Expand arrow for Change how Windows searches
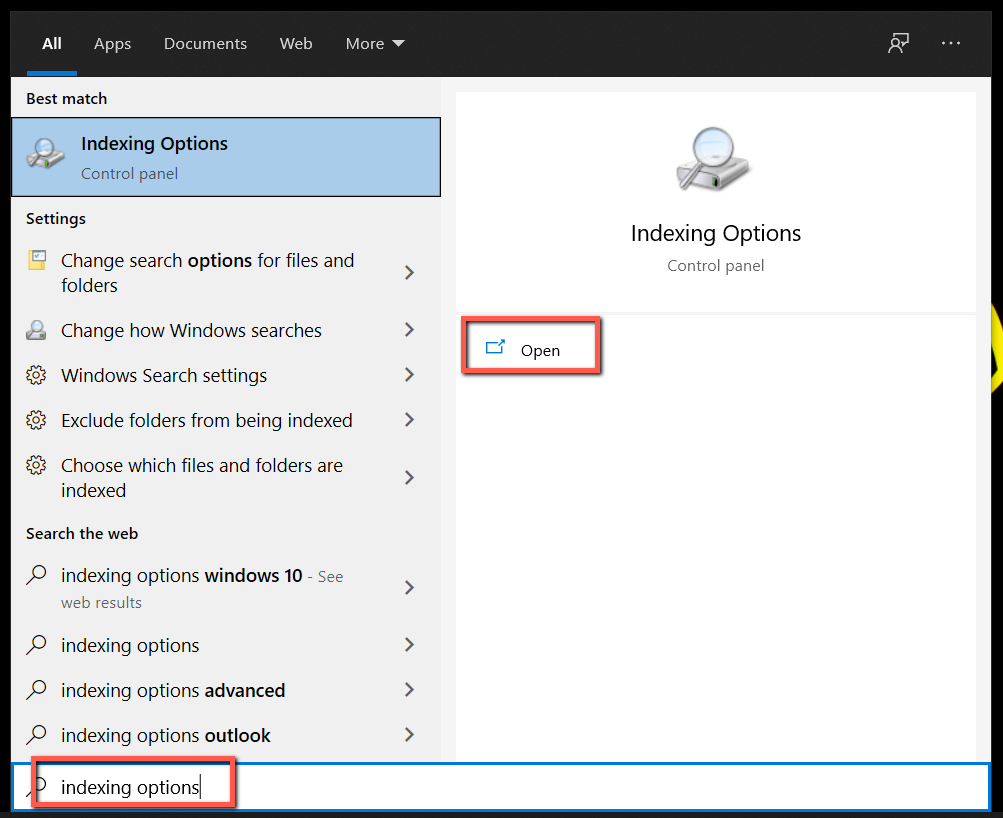Image resolution: width=1003 pixels, height=818 pixels. tap(409, 330)
